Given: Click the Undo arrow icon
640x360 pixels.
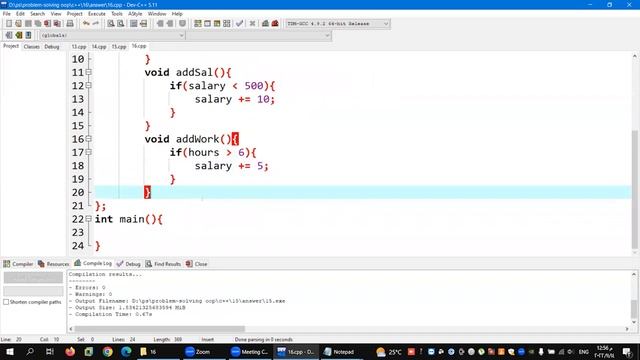Looking at the screenshot, I should (86, 24).
